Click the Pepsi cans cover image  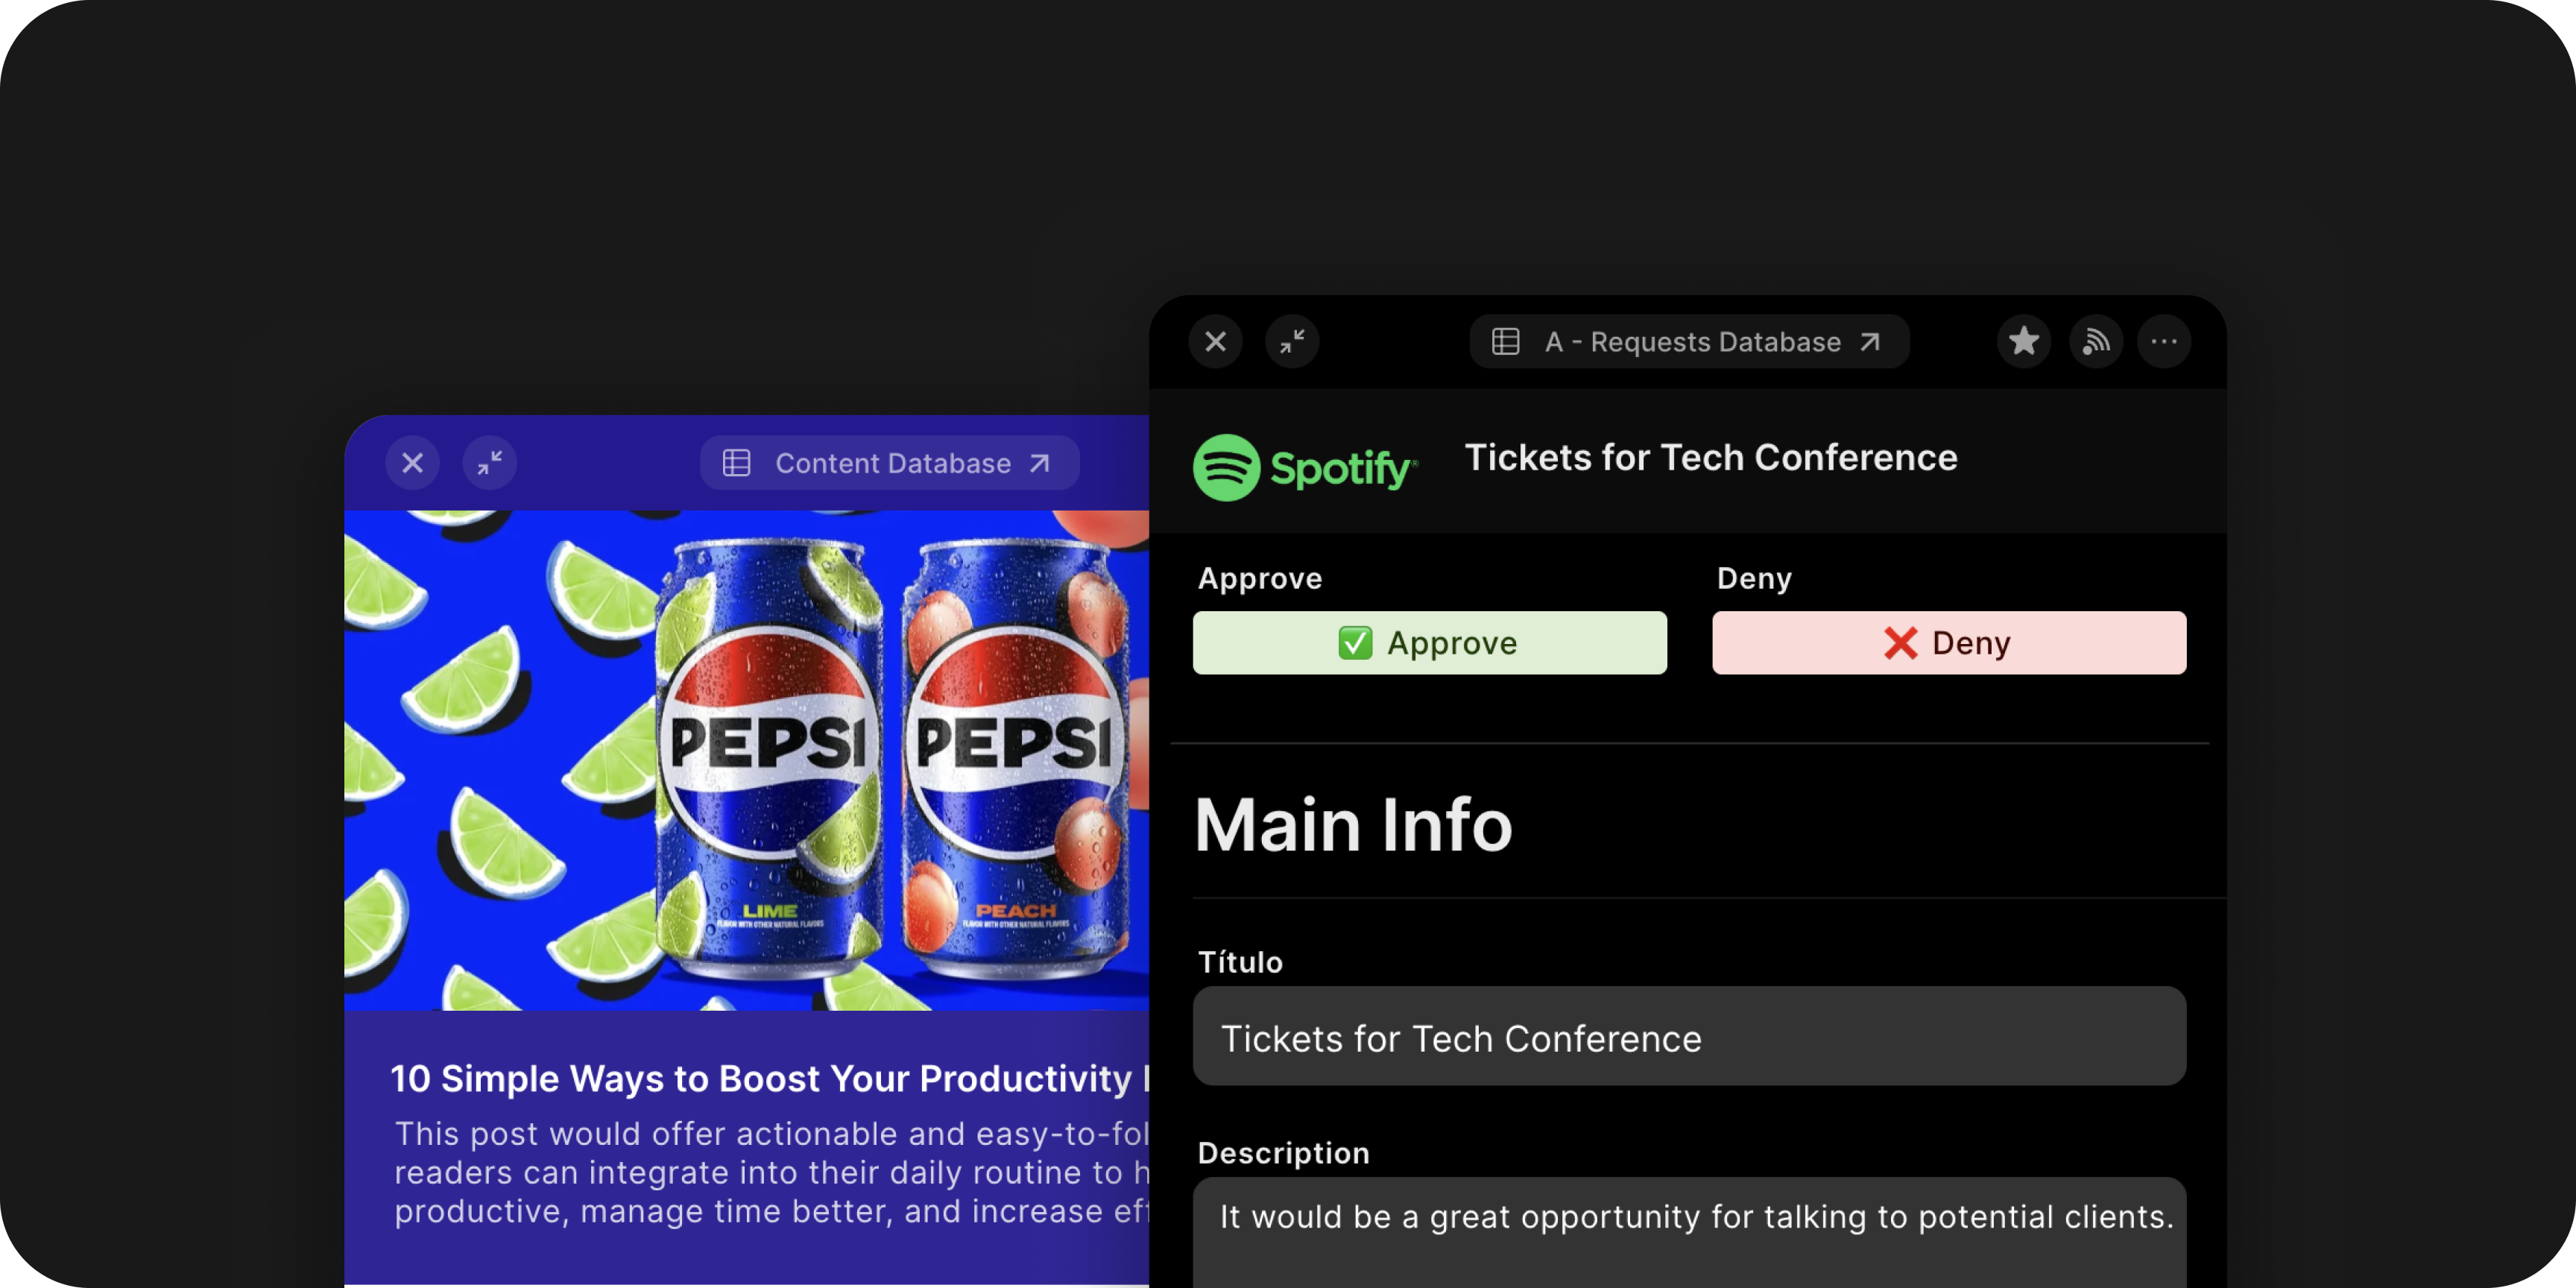pyautogui.click(x=746, y=760)
